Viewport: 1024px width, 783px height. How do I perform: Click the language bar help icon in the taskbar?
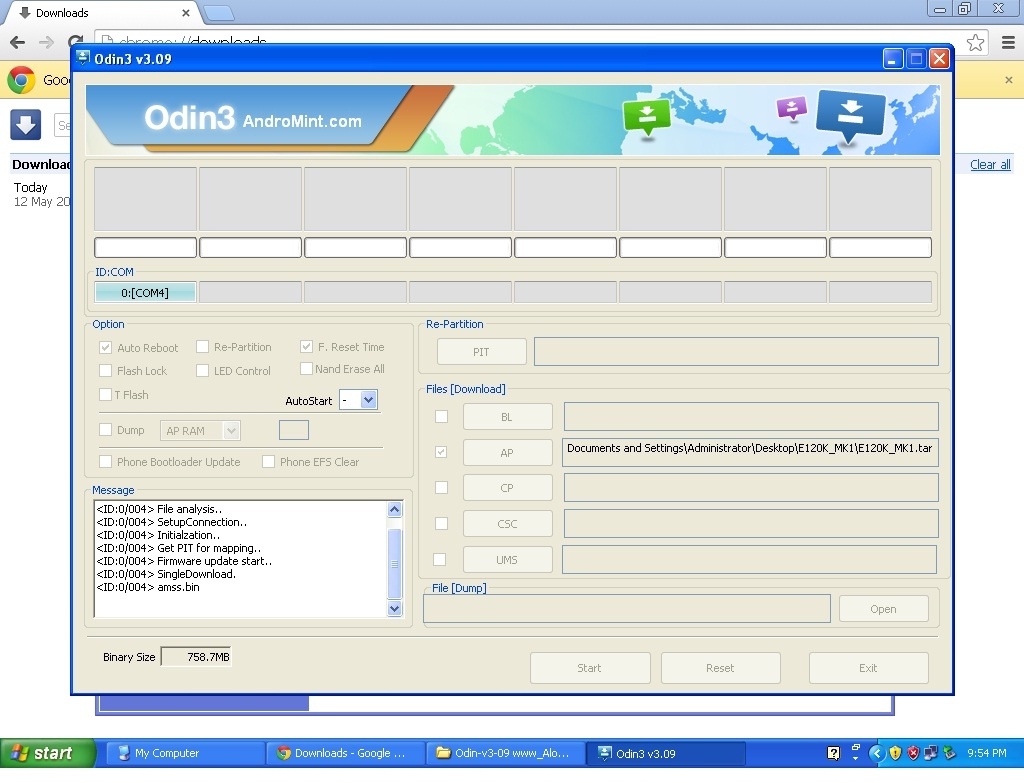(x=833, y=753)
